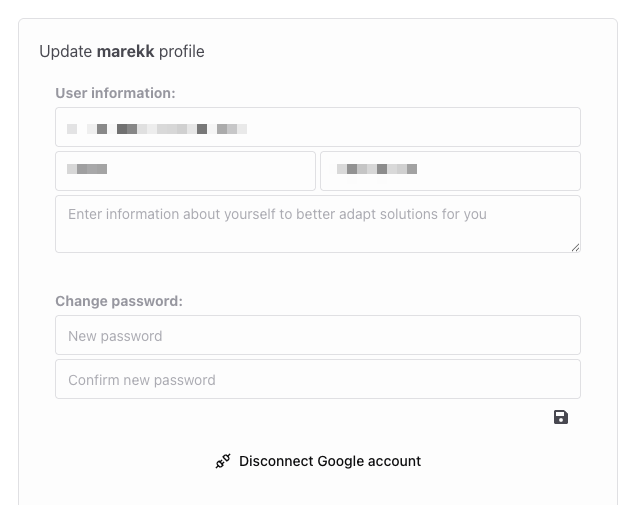637x505 pixels.
Task: Click the textarea resize handle in the corner
Action: click(575, 246)
